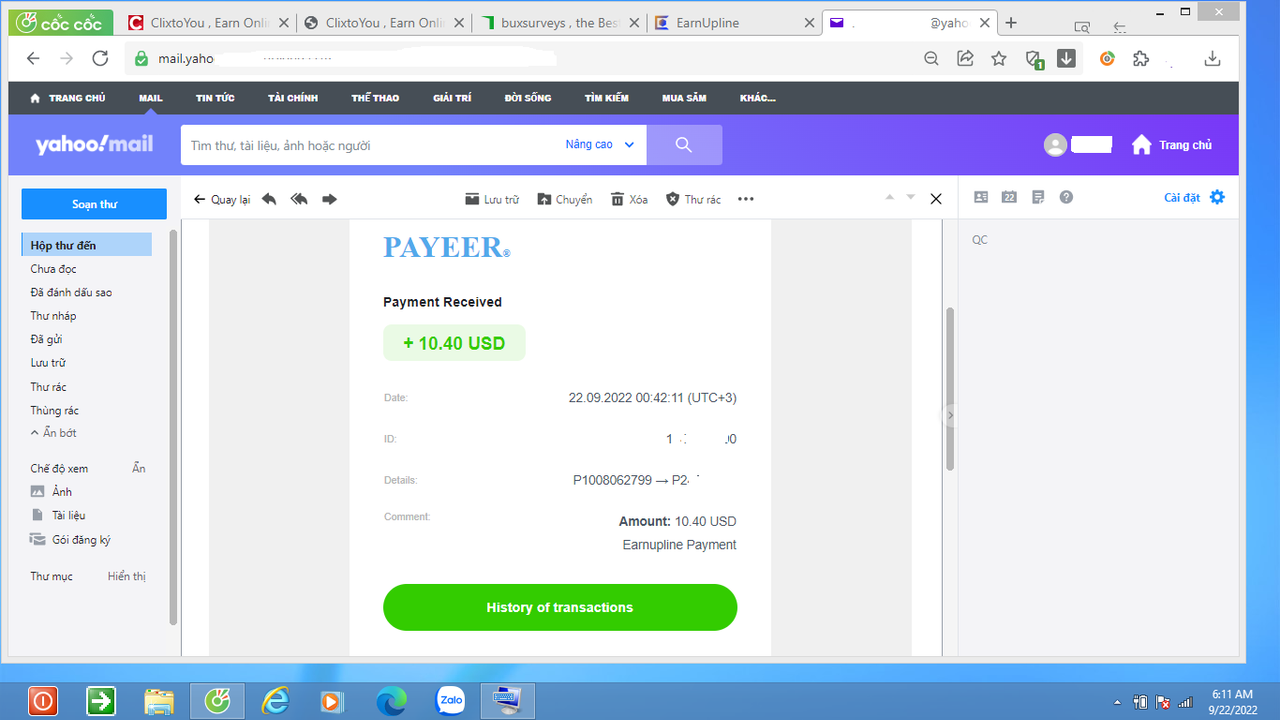Click the Yahoo Mail logo
This screenshot has height=720, width=1280.
click(x=94, y=145)
